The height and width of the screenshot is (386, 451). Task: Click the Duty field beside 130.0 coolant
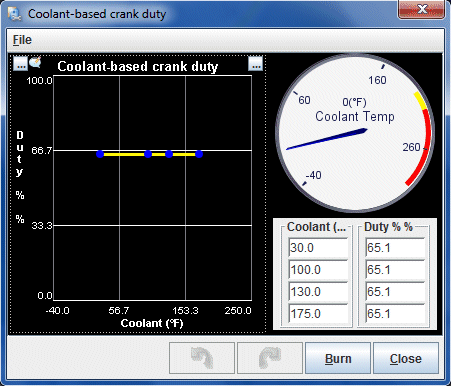click(395, 291)
